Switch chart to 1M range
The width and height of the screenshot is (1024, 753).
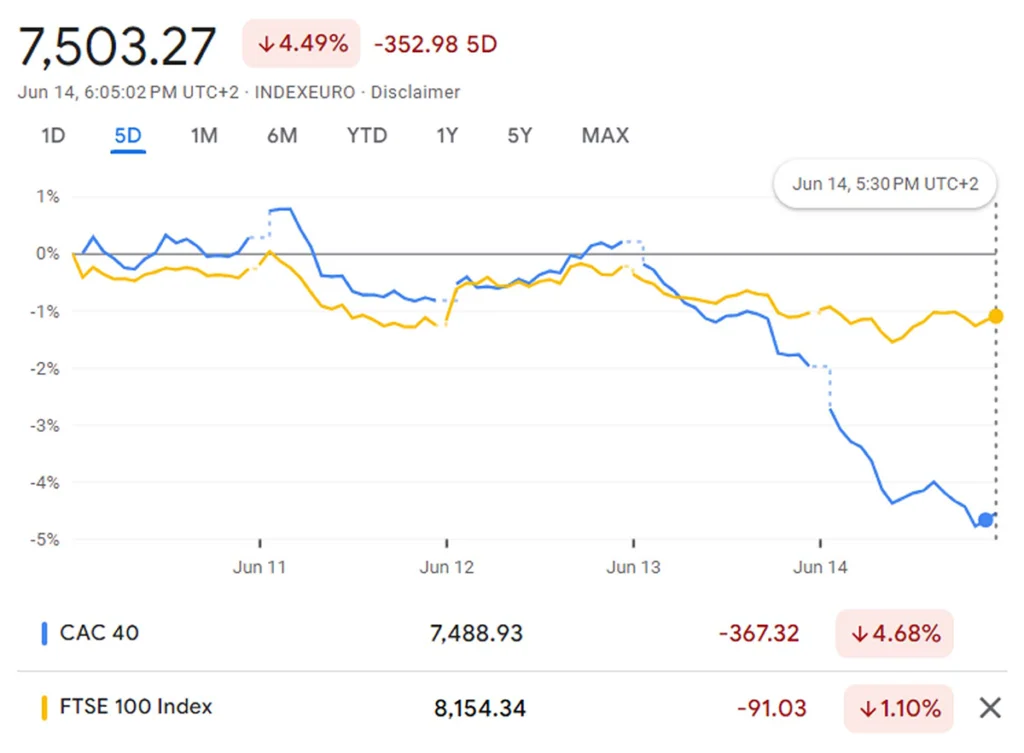click(x=204, y=136)
